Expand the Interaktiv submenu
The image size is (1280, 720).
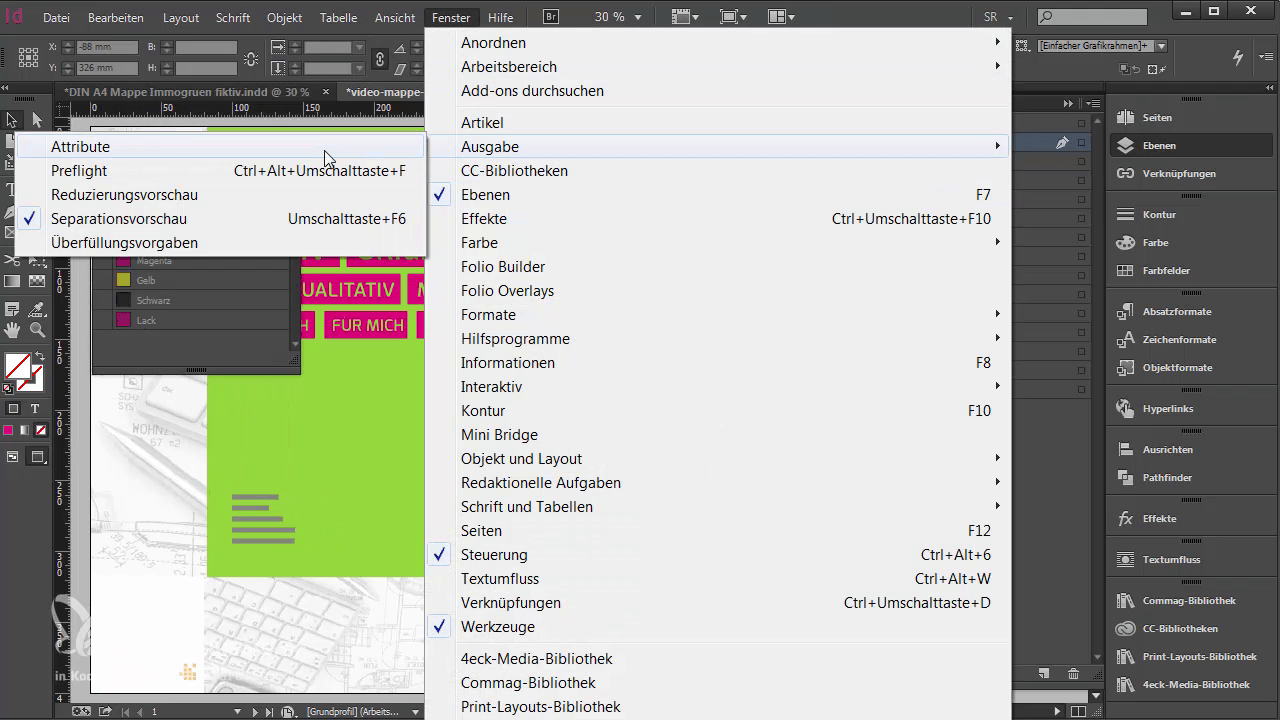[x=716, y=387]
